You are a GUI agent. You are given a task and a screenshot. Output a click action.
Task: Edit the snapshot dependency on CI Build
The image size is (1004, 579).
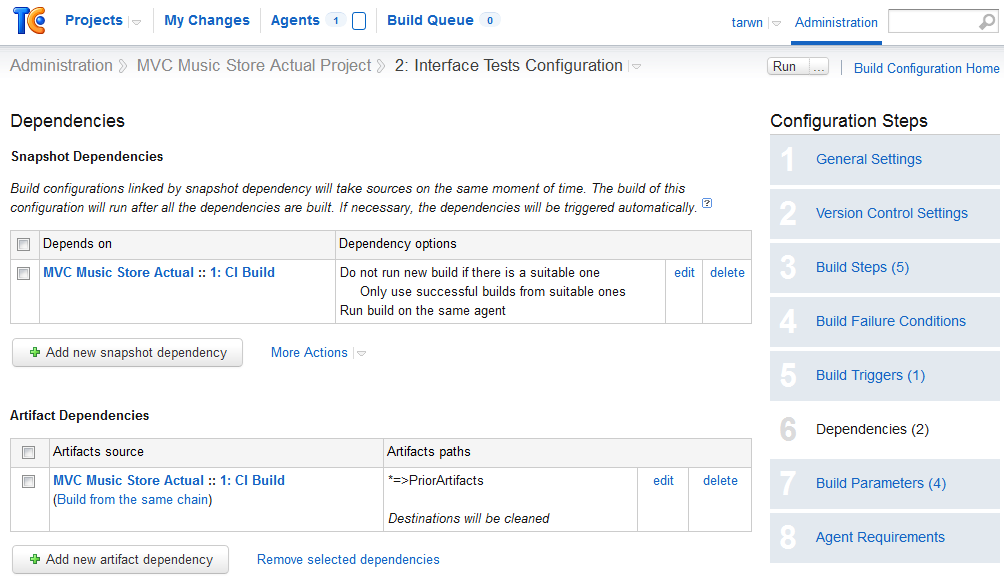tap(684, 273)
